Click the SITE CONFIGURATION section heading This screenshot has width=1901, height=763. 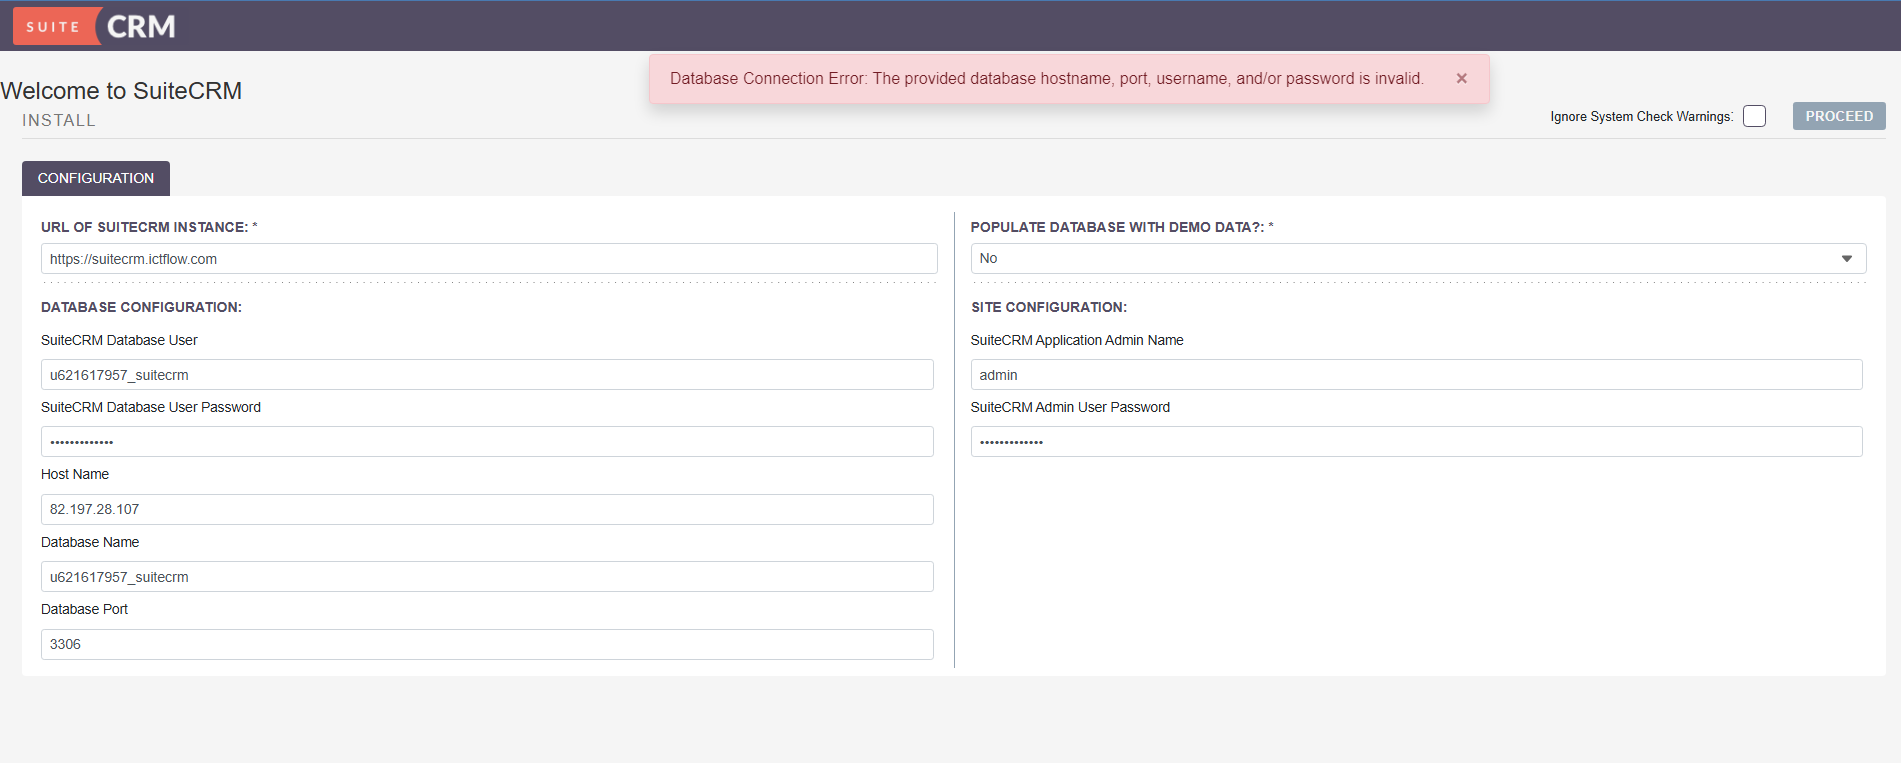pos(1048,307)
